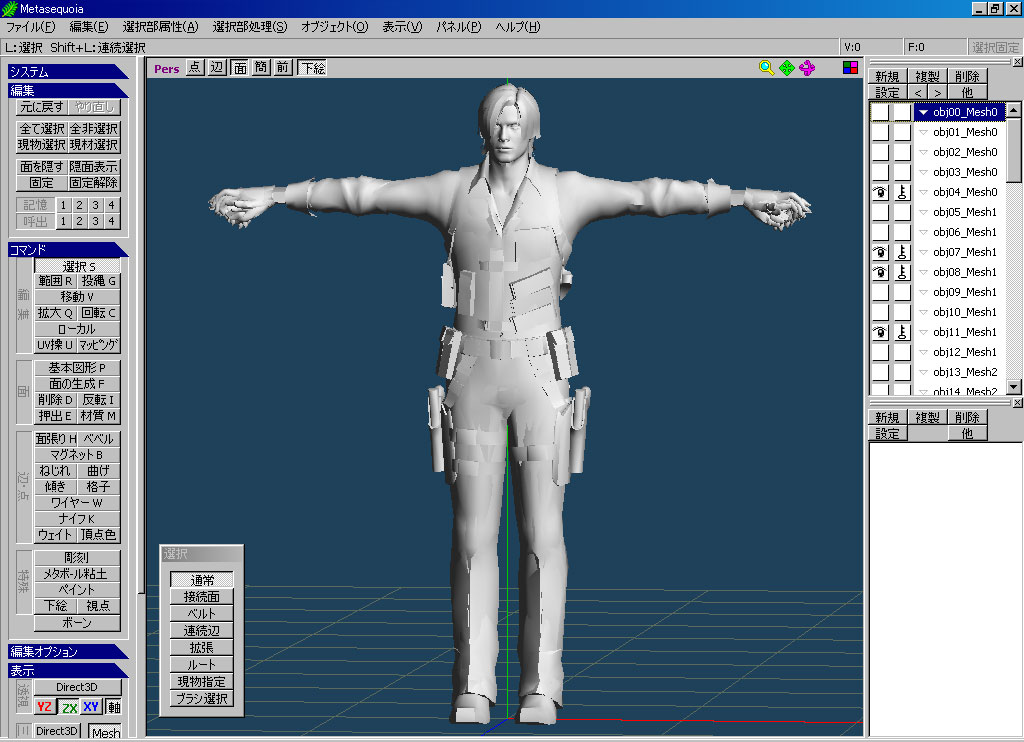Collapse the obj02_Mesh0 tree triangle

(x=923, y=152)
